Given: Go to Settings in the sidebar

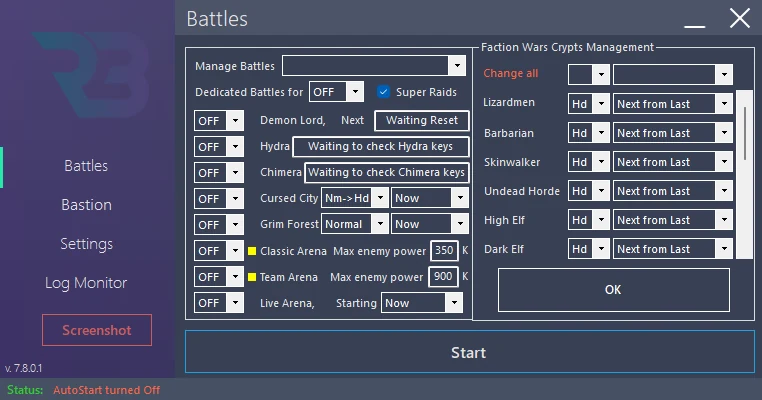Looking at the screenshot, I should [87, 243].
